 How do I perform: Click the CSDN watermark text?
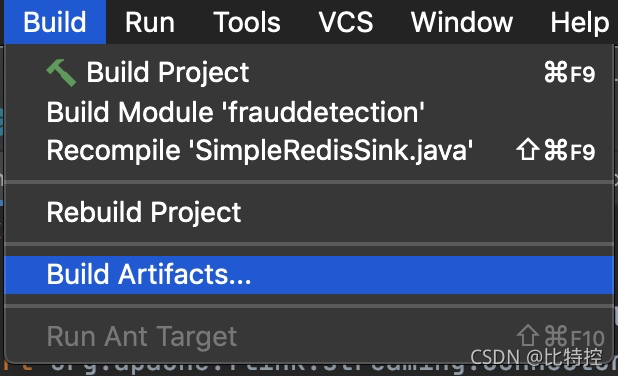pos(536,357)
